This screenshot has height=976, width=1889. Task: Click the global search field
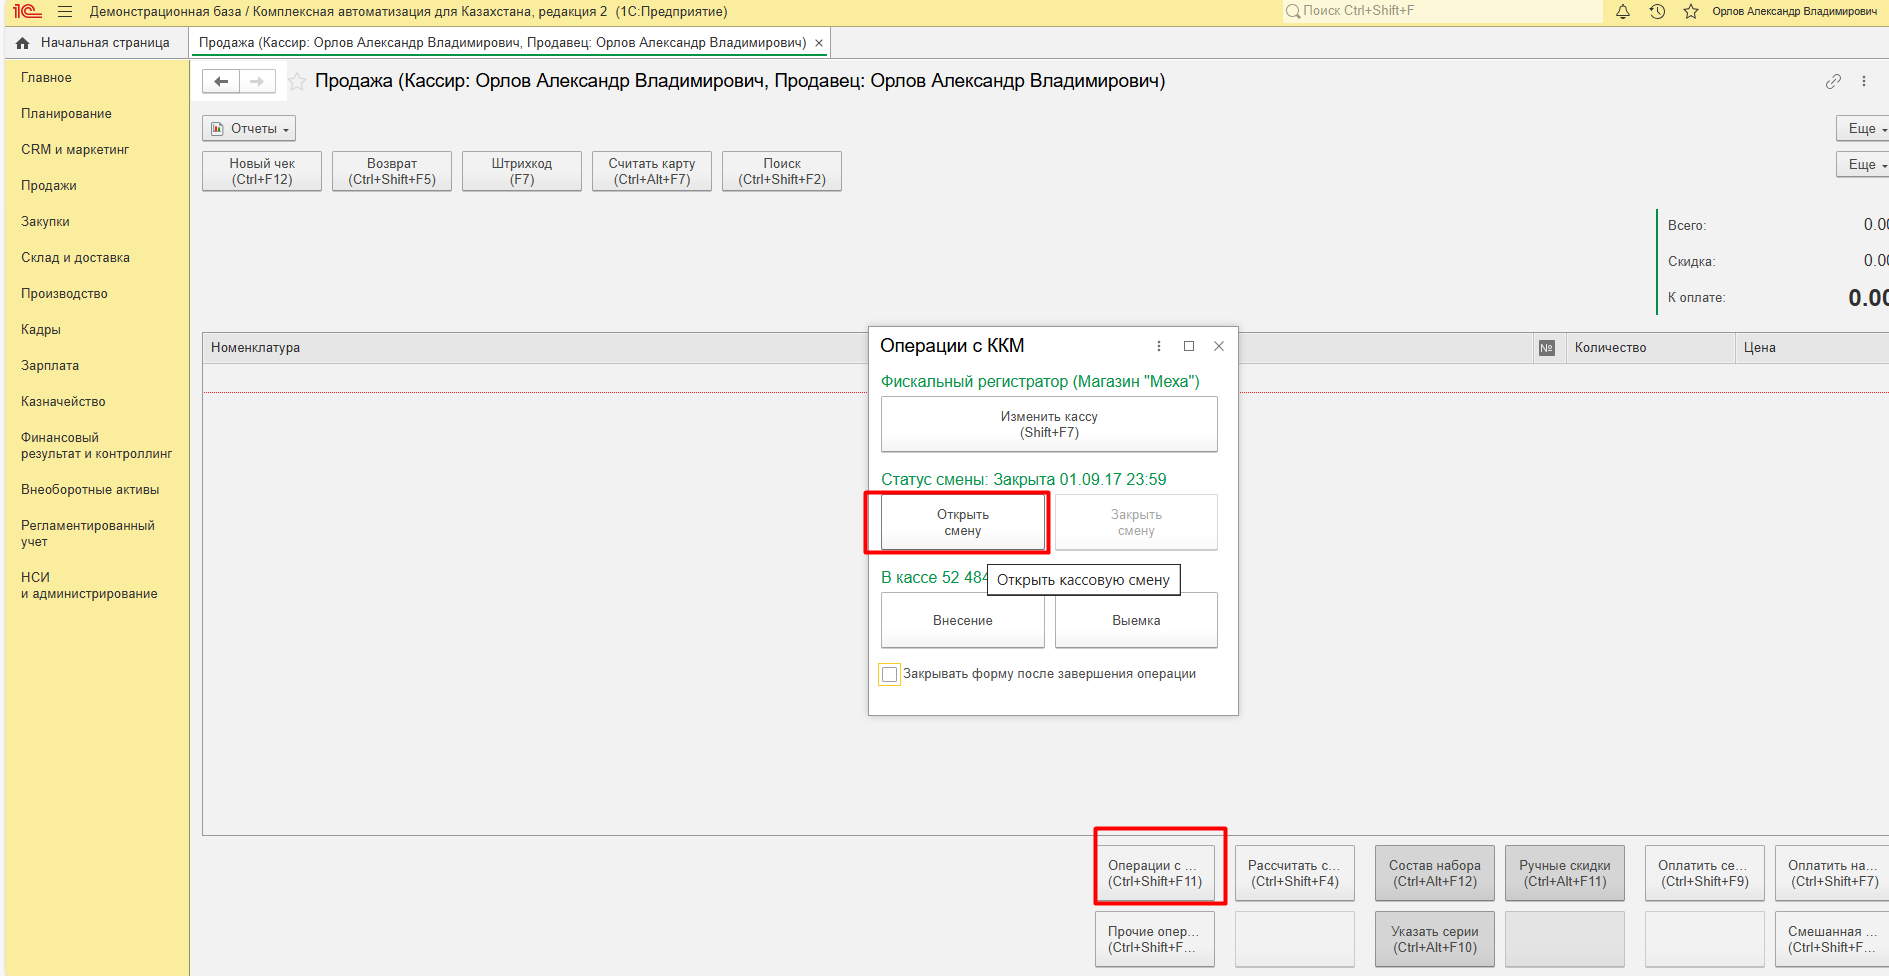pyautogui.click(x=1445, y=11)
